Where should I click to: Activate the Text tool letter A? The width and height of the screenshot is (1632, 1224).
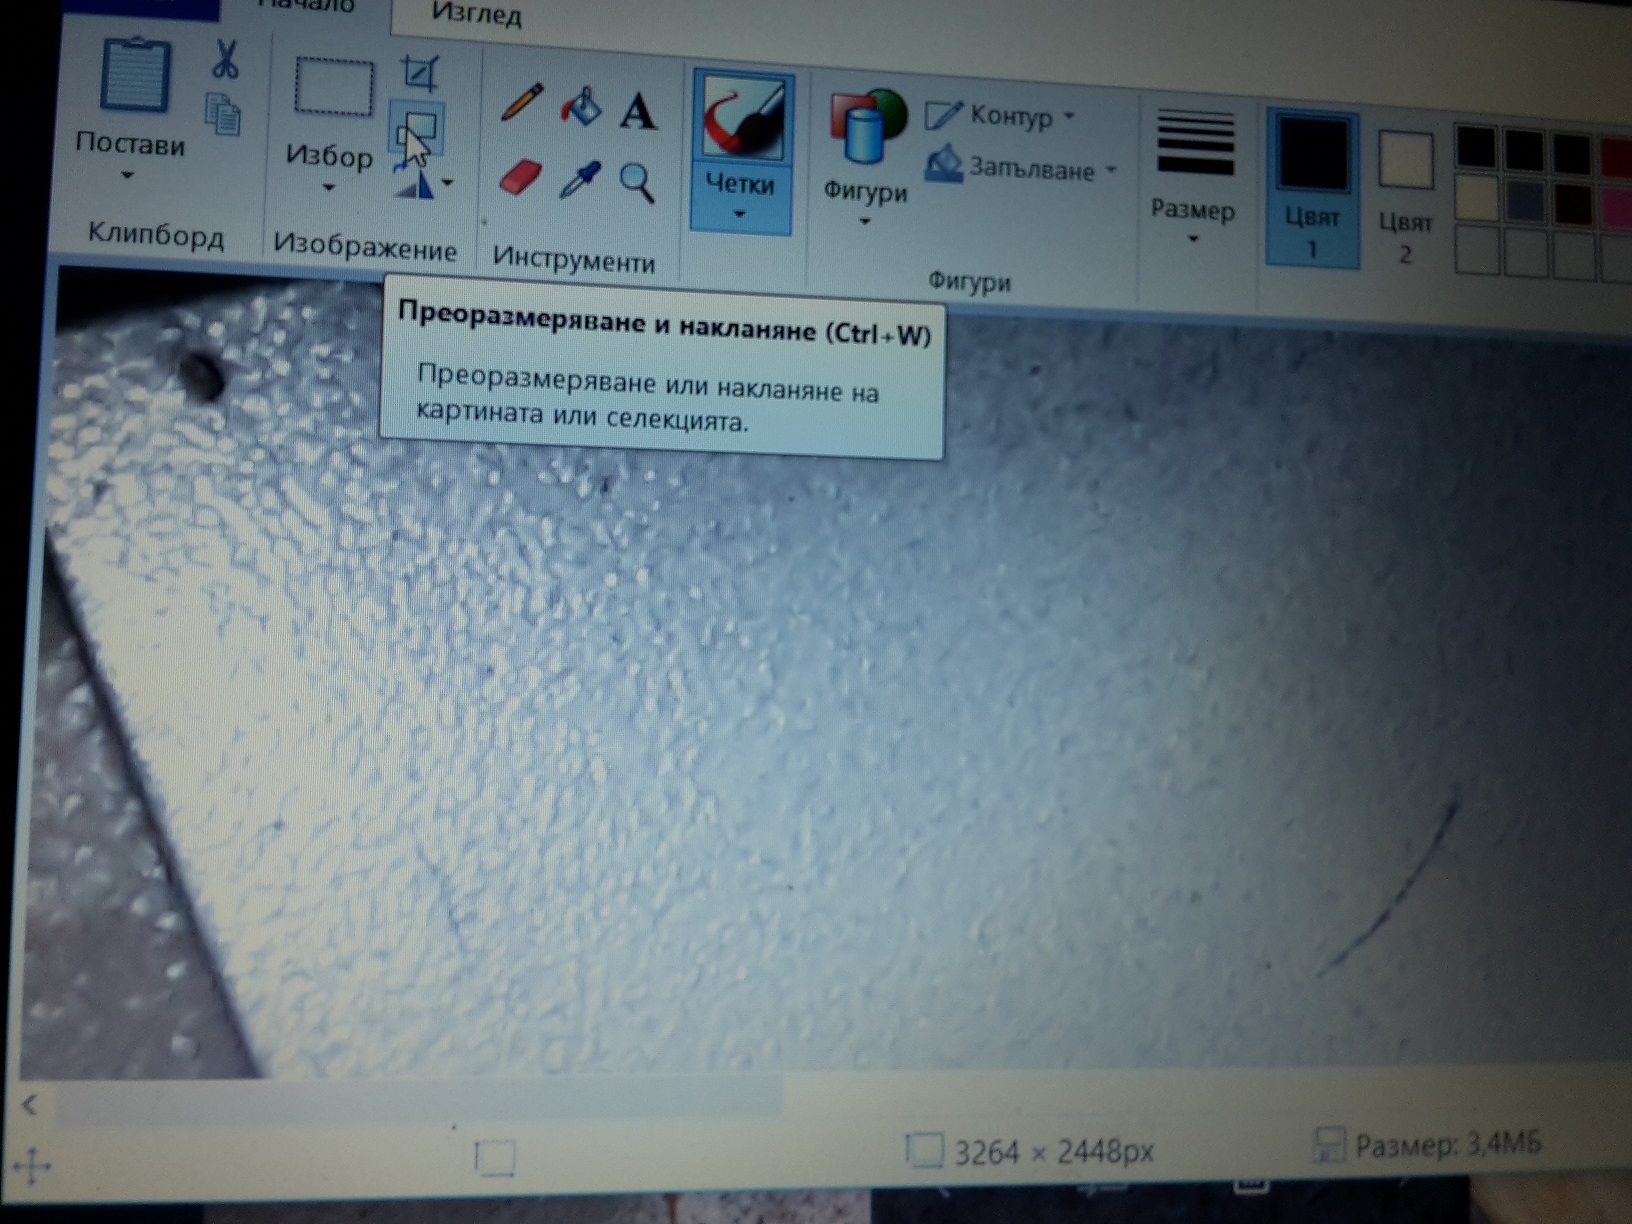pos(638,111)
